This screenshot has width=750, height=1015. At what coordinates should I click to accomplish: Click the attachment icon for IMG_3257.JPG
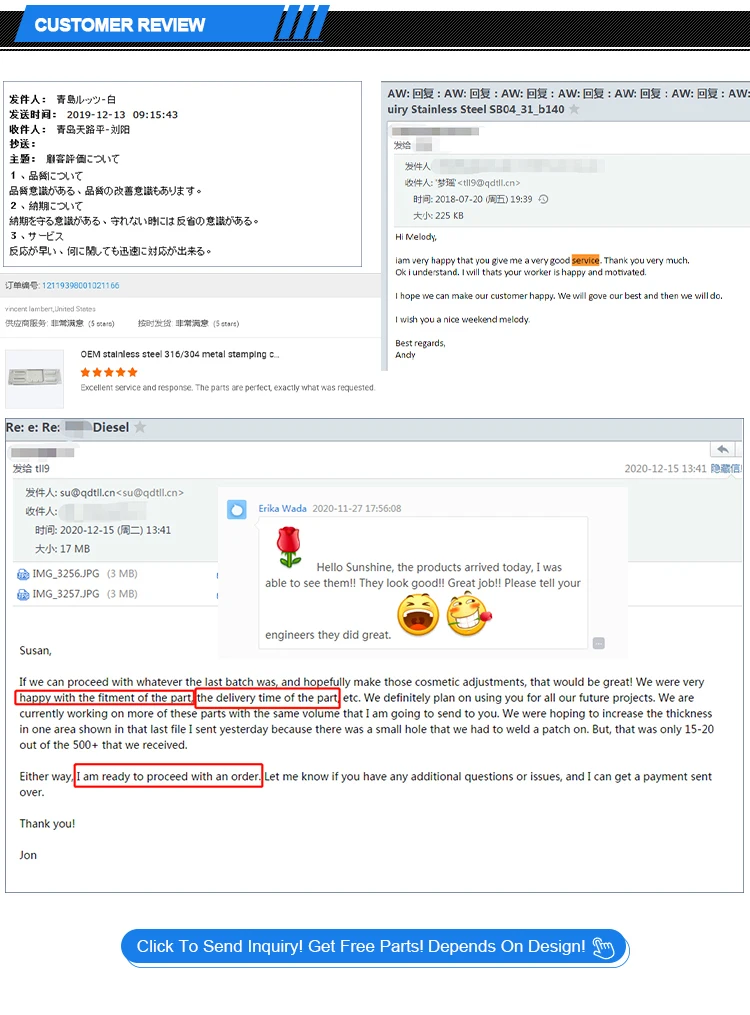click(x=23, y=594)
